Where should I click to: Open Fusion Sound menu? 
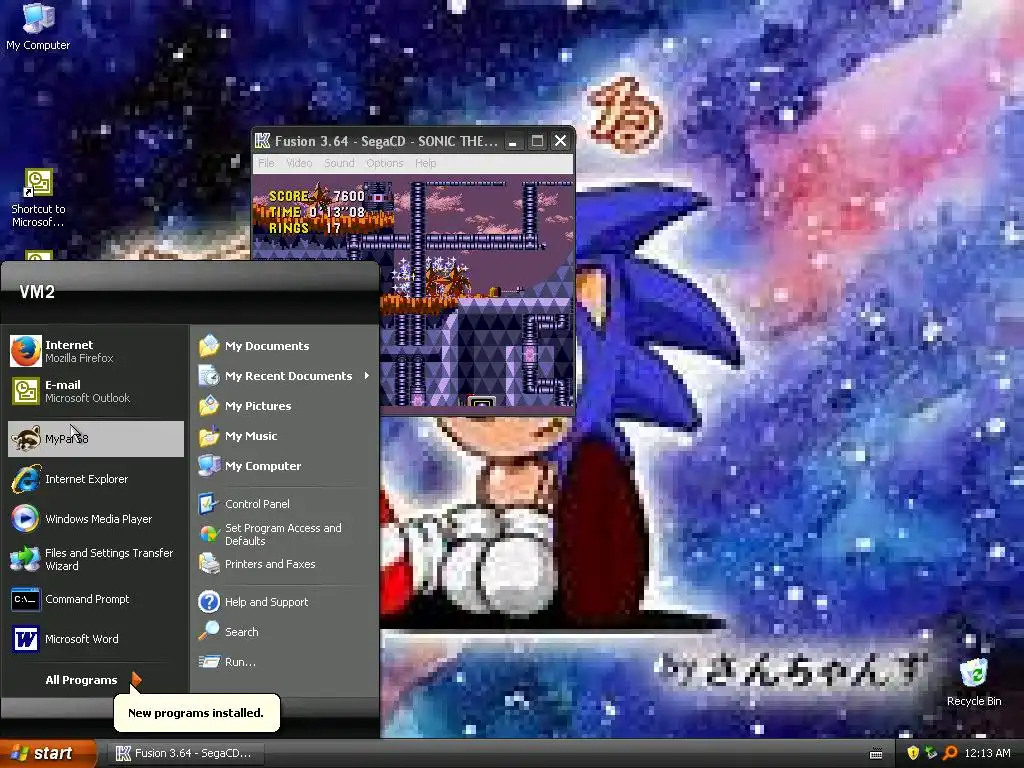click(339, 163)
